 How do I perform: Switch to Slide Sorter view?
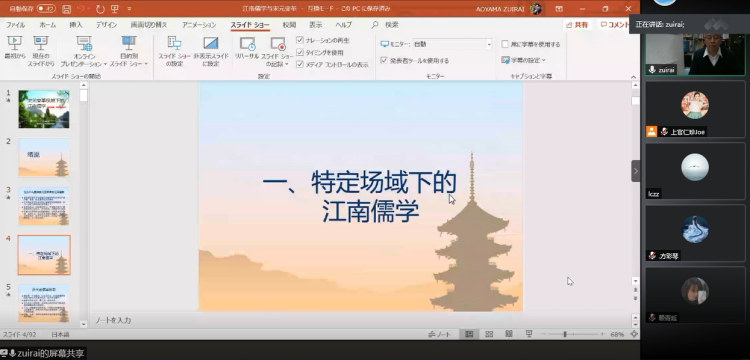coord(489,334)
